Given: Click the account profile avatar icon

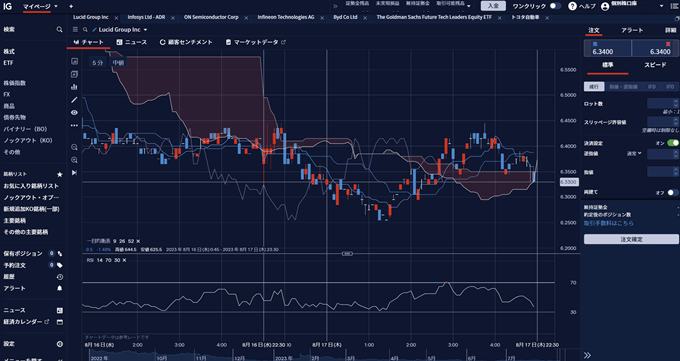Looking at the screenshot, I should pyautogui.click(x=605, y=7).
